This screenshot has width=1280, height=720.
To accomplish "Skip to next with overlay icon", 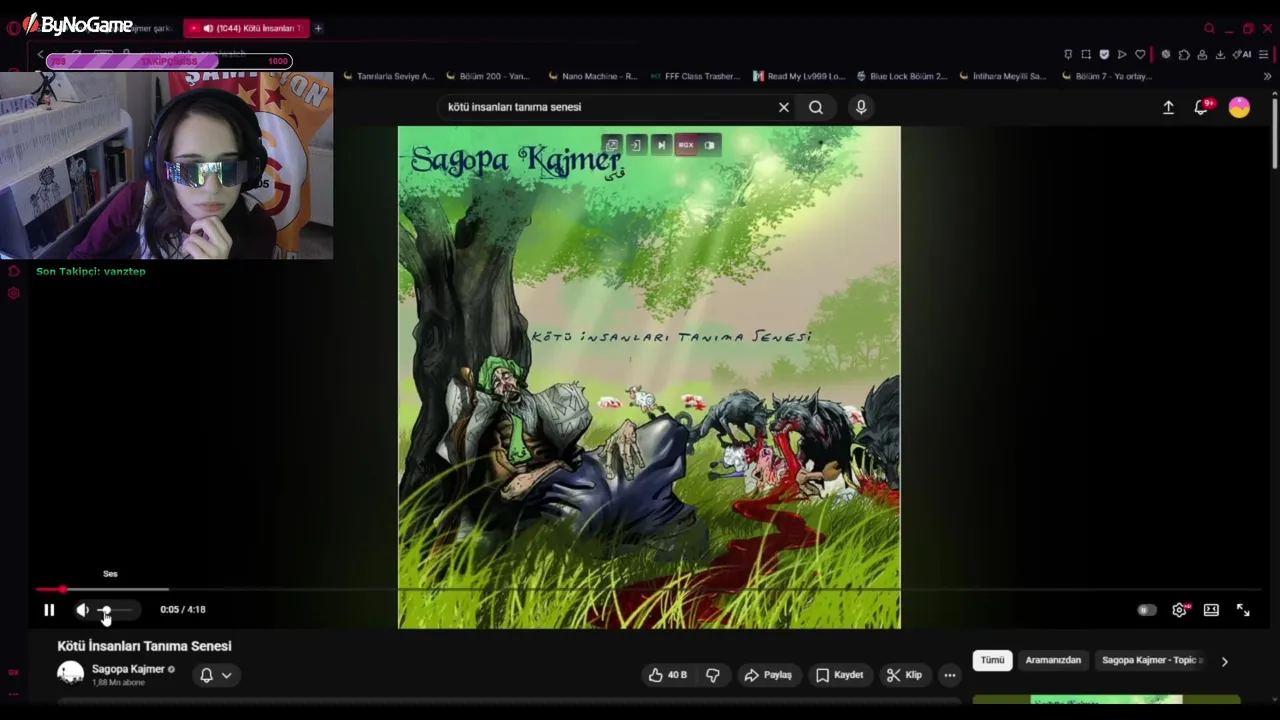I will [x=661, y=145].
